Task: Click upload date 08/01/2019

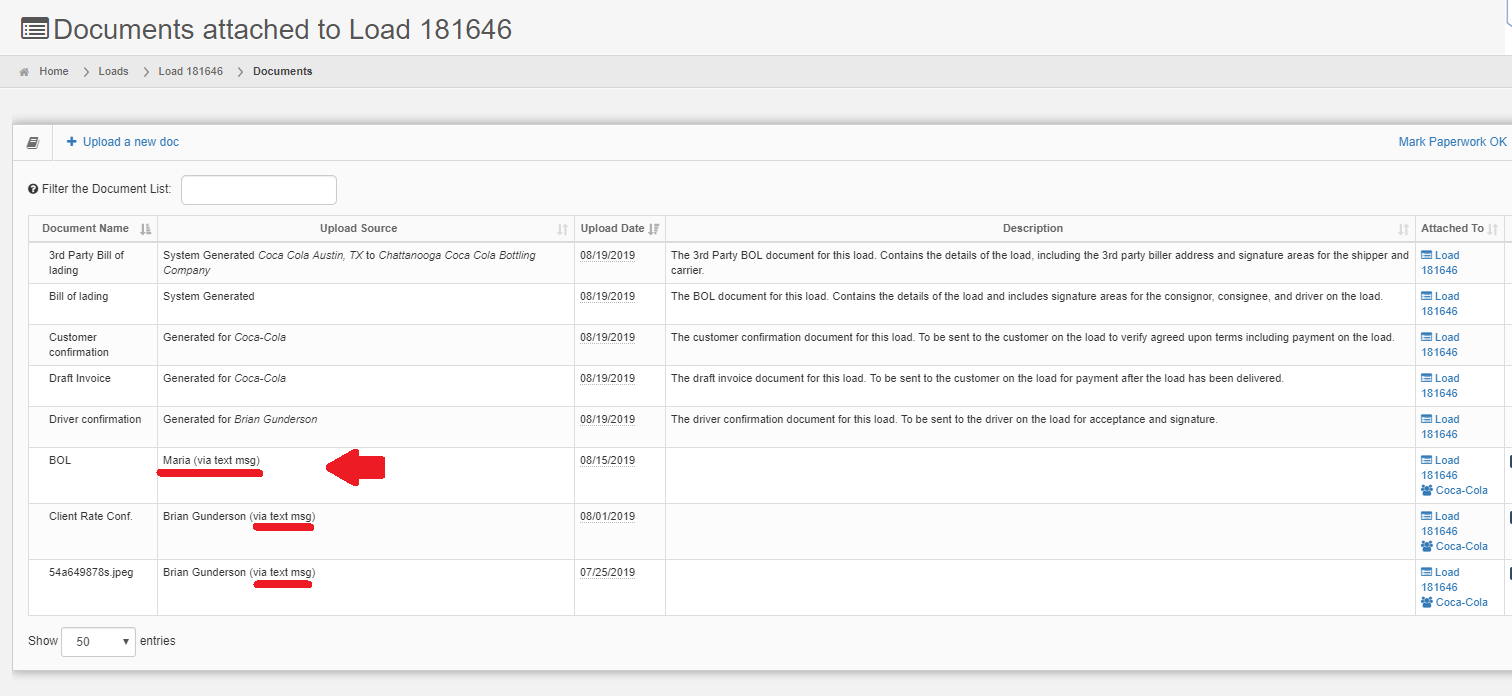Action: tap(608, 517)
